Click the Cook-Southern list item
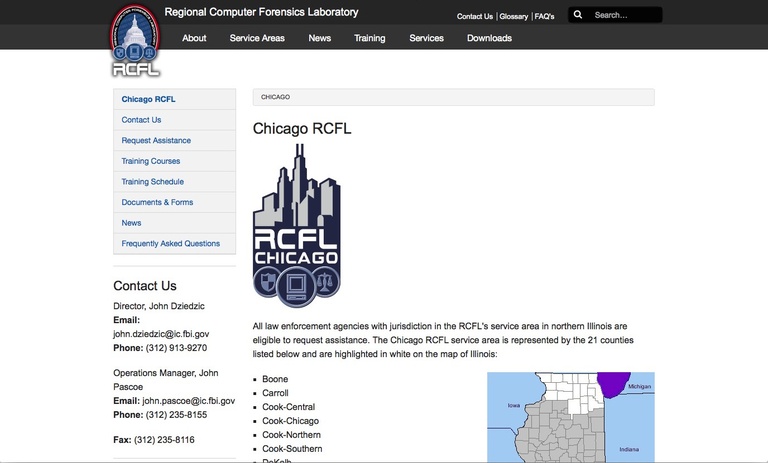 (292, 448)
